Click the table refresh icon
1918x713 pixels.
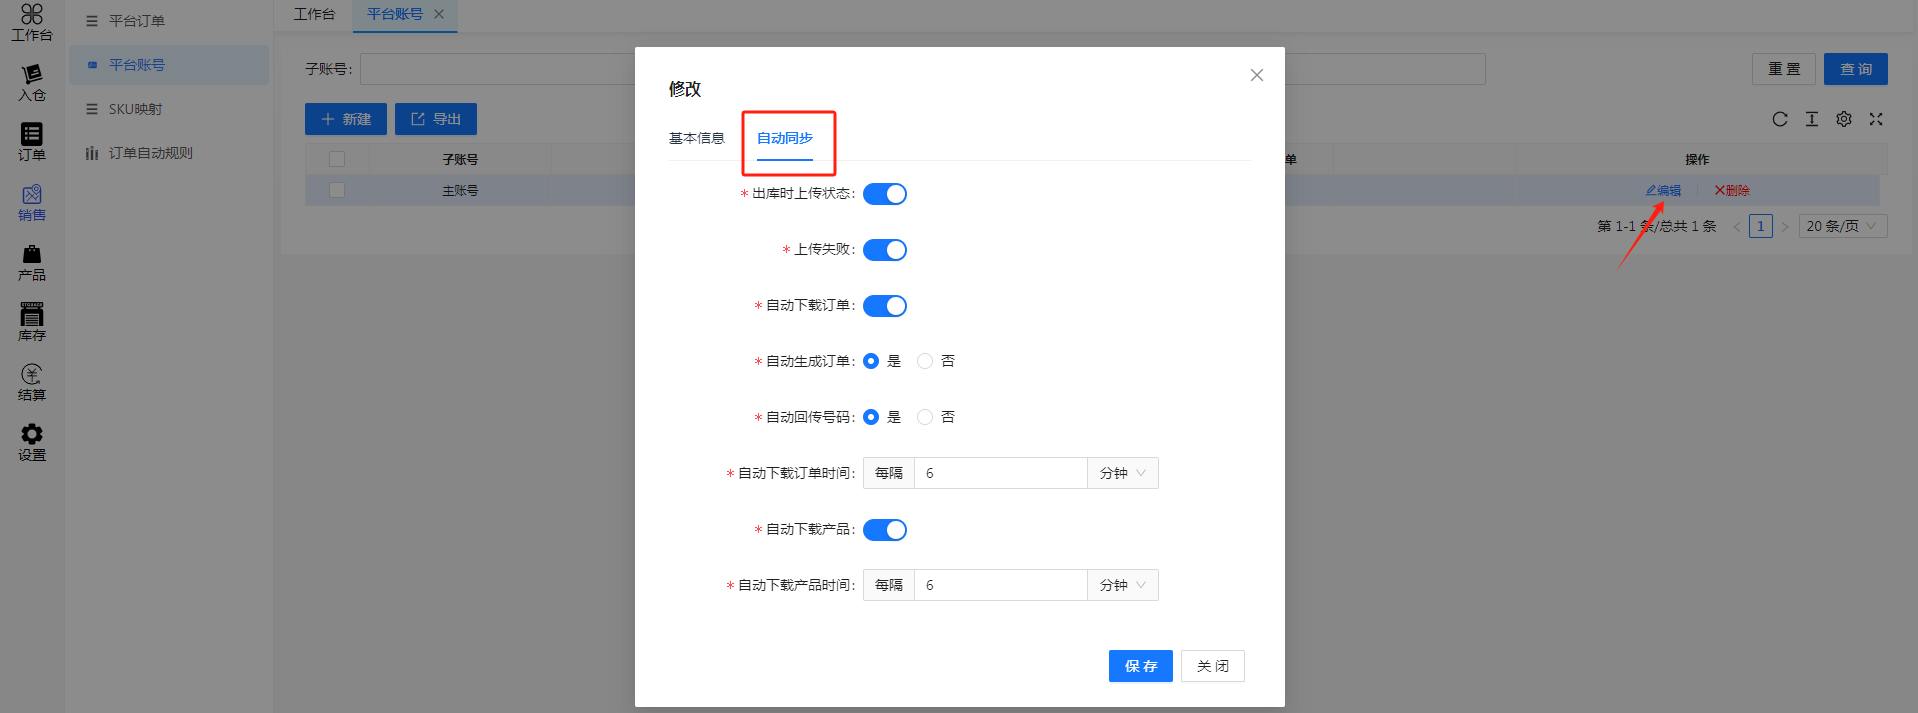tap(1779, 119)
